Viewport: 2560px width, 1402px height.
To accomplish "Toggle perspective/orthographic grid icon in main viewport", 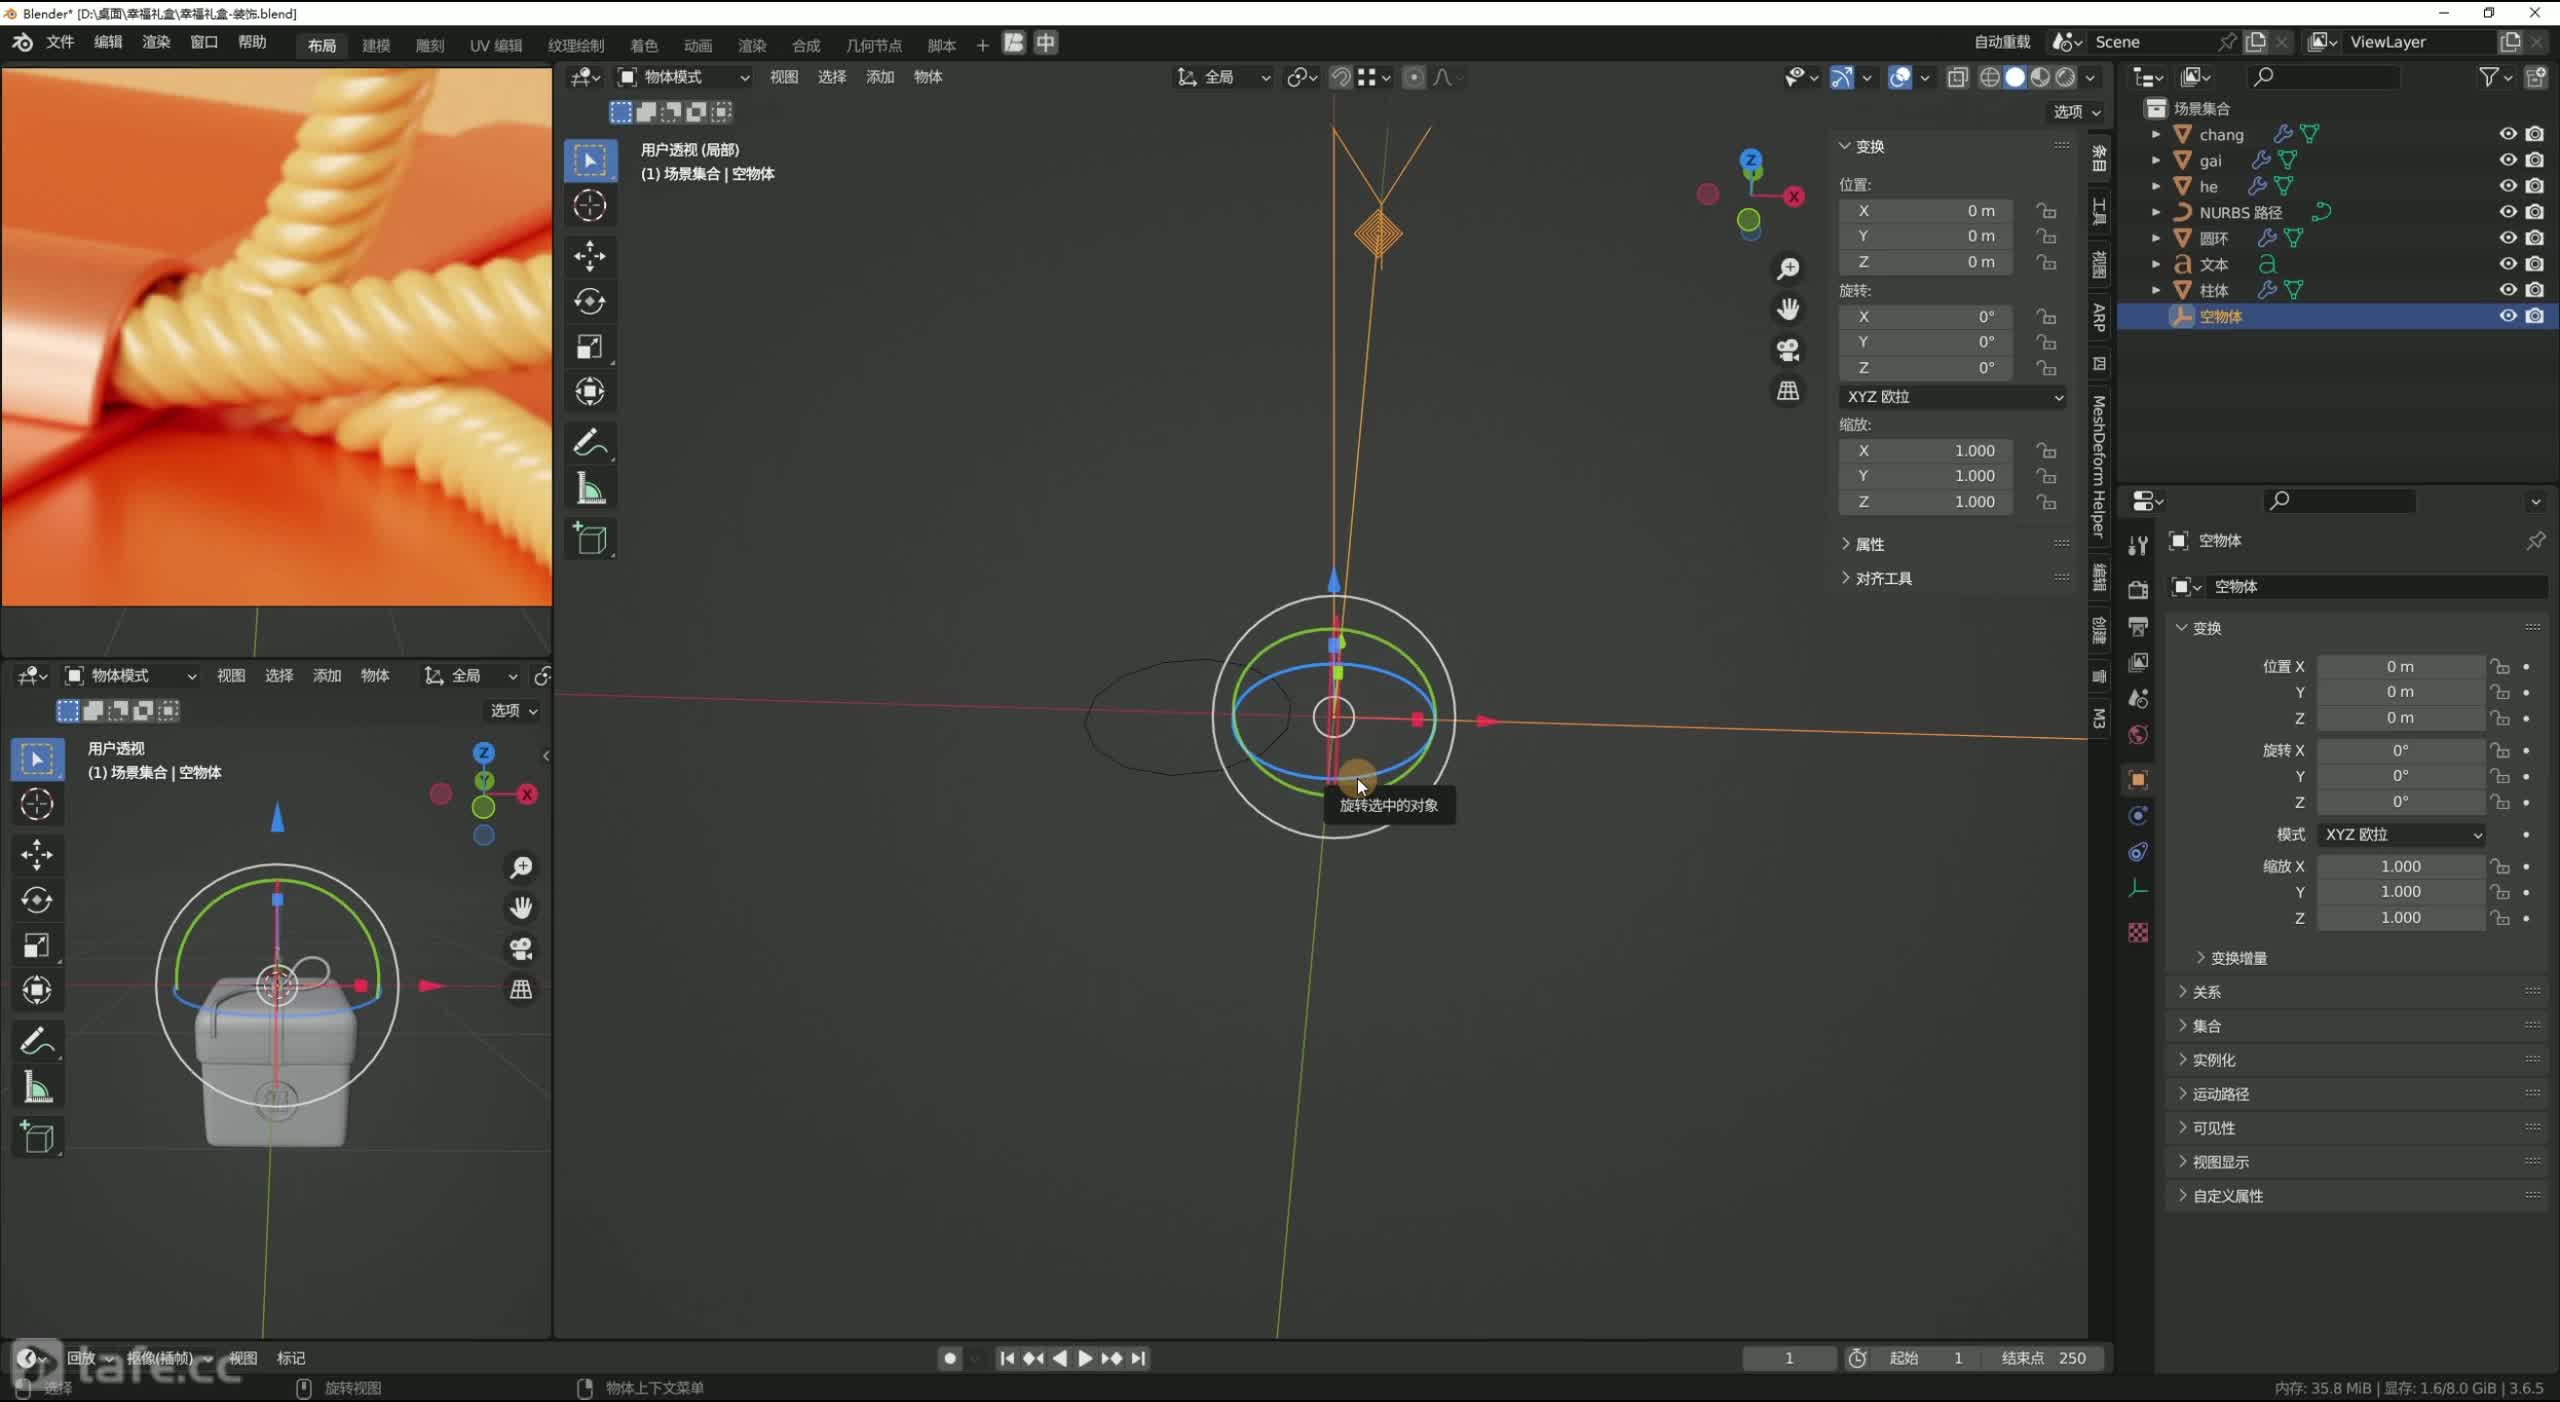I will pos(1788,390).
